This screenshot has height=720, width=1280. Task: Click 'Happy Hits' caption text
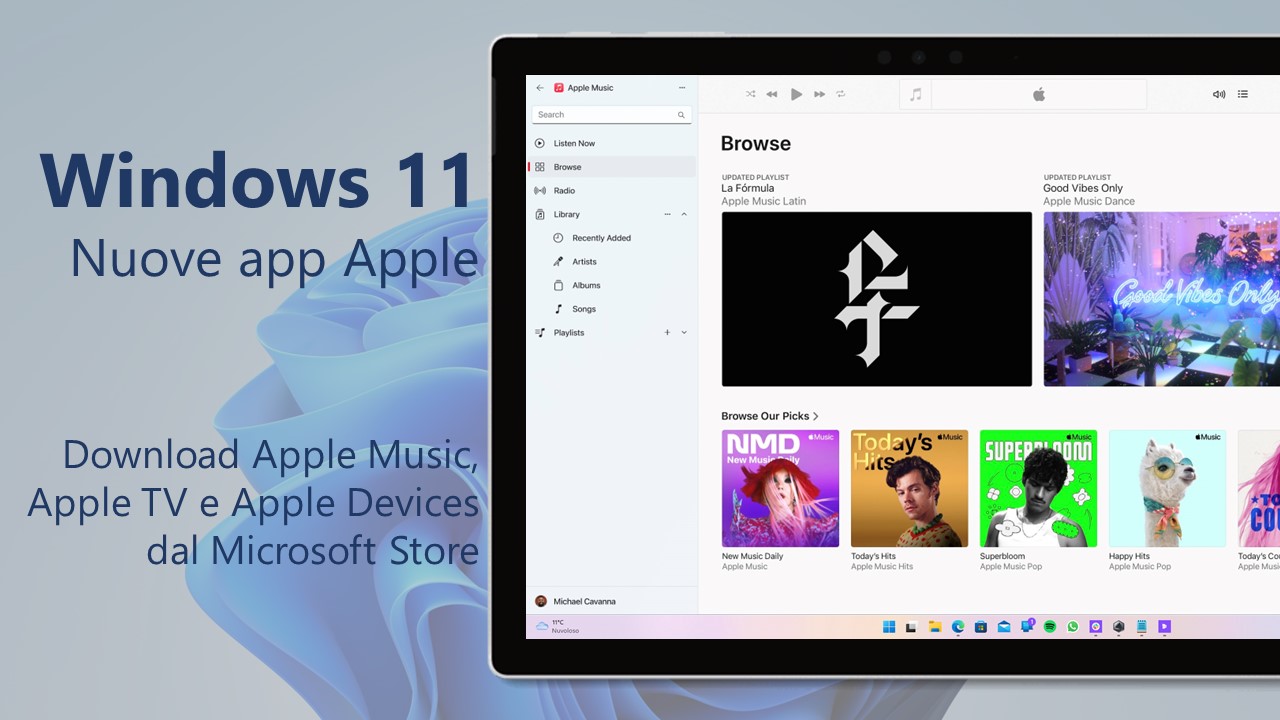pos(1129,556)
